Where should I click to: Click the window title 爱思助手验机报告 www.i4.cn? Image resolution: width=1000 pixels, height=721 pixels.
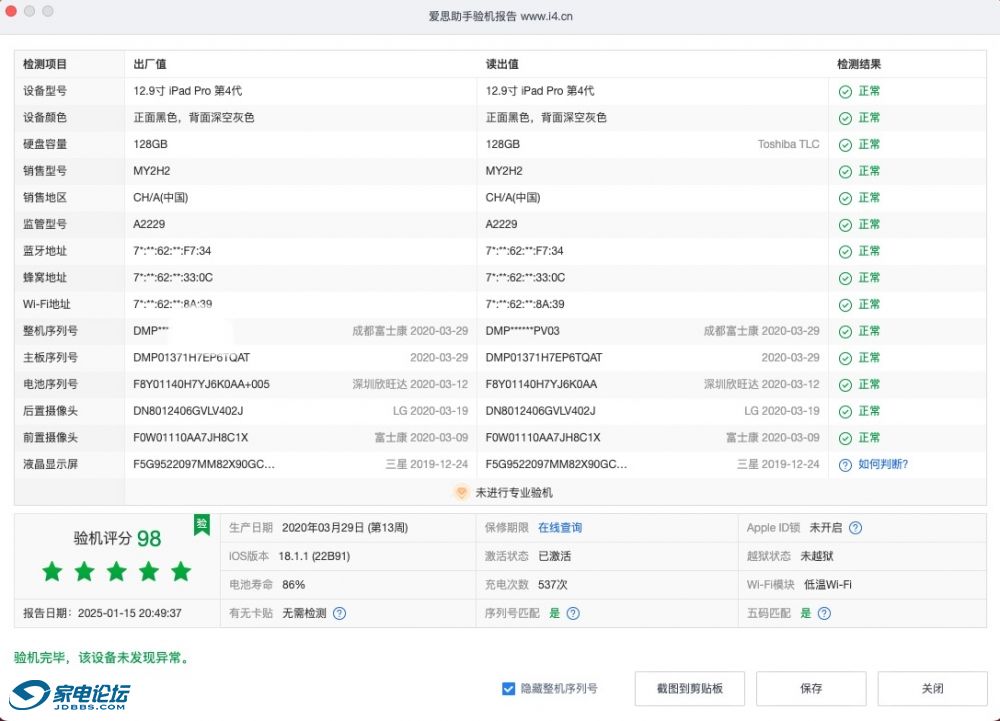click(500, 17)
